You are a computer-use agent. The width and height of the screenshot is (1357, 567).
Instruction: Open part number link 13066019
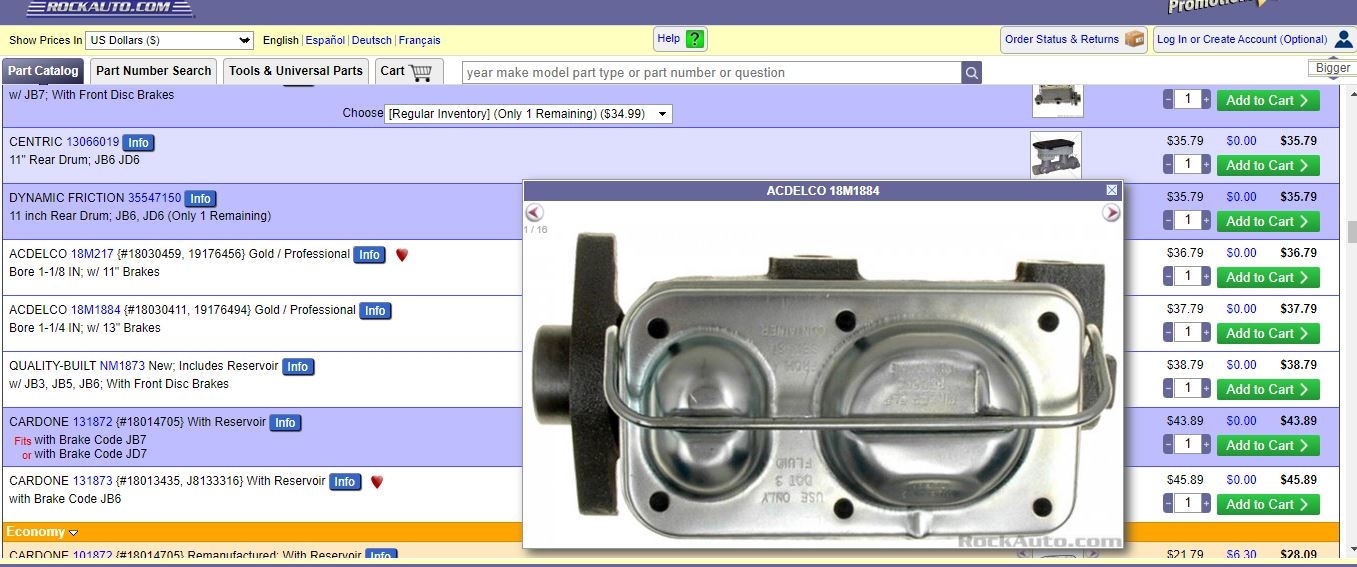(x=93, y=142)
